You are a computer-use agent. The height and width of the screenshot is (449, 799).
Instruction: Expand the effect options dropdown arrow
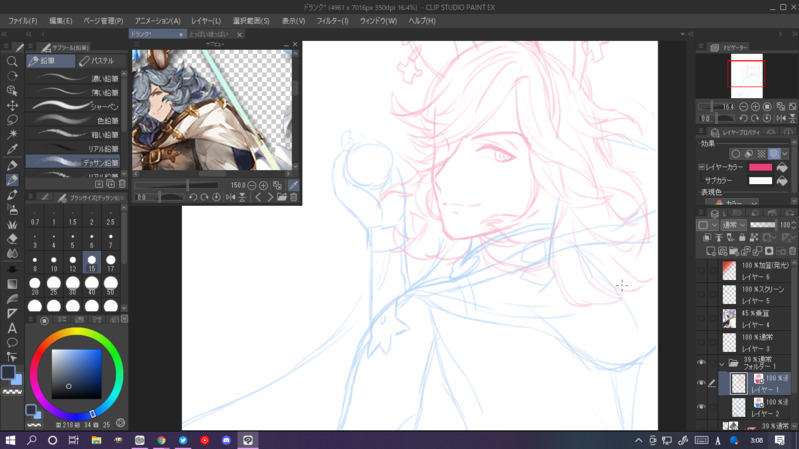(785, 153)
